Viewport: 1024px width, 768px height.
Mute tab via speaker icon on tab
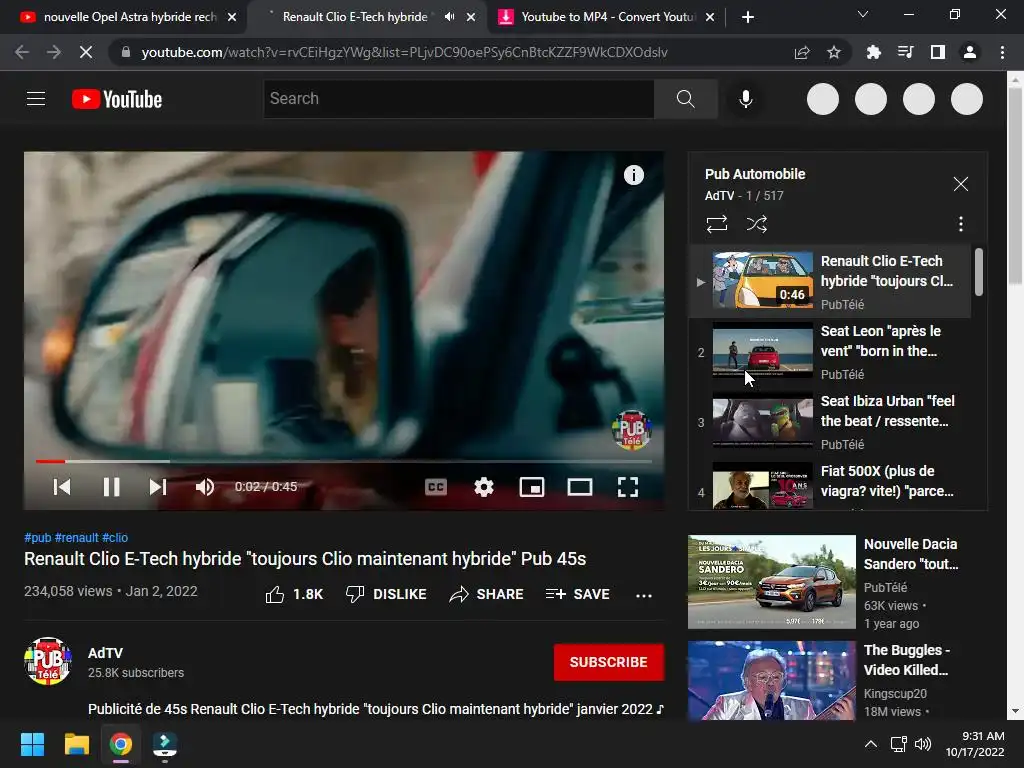449,17
